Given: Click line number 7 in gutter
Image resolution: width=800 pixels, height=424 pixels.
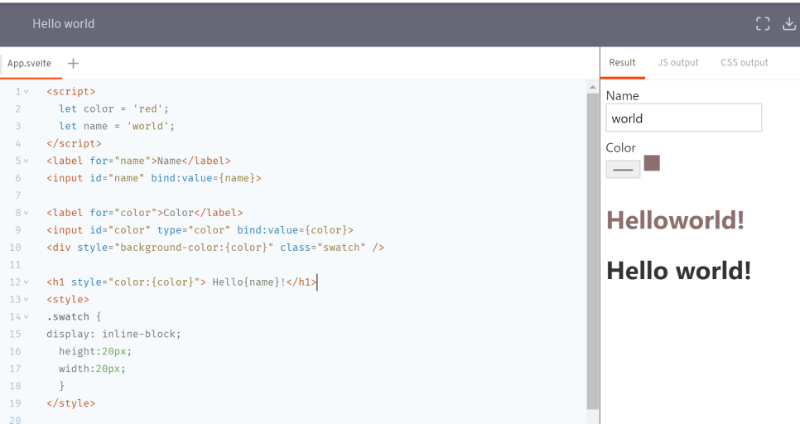Looking at the screenshot, I should click(x=18, y=196).
